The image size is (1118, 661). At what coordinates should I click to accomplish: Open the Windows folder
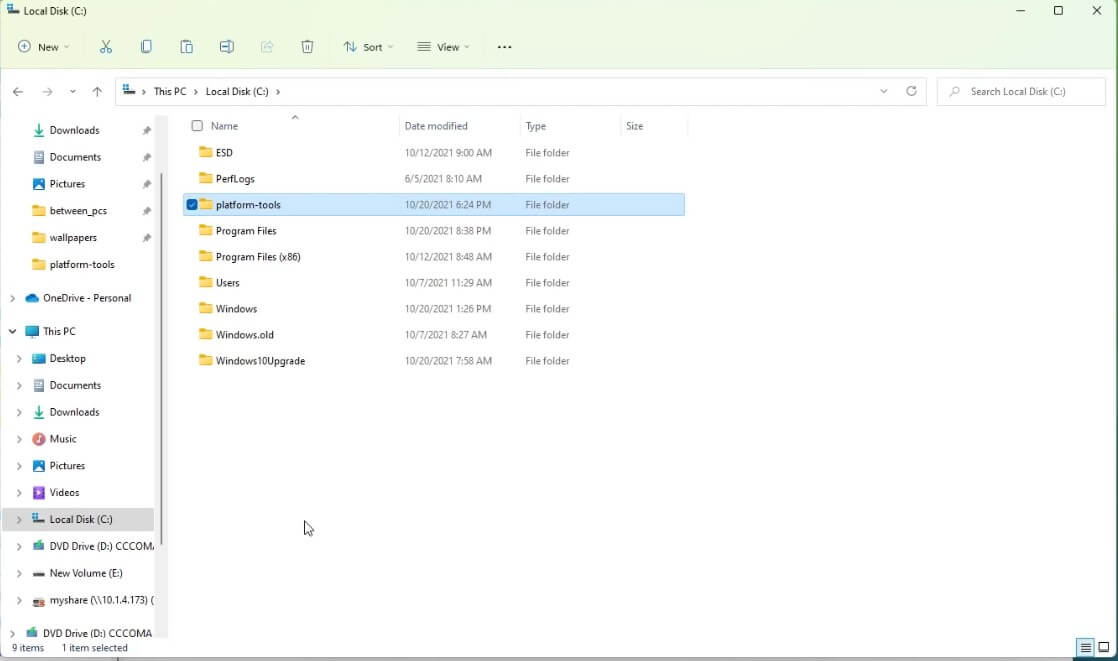(x=238, y=308)
